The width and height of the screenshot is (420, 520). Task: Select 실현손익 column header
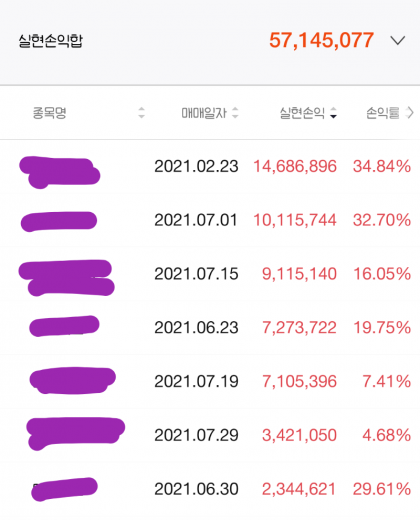302,113
